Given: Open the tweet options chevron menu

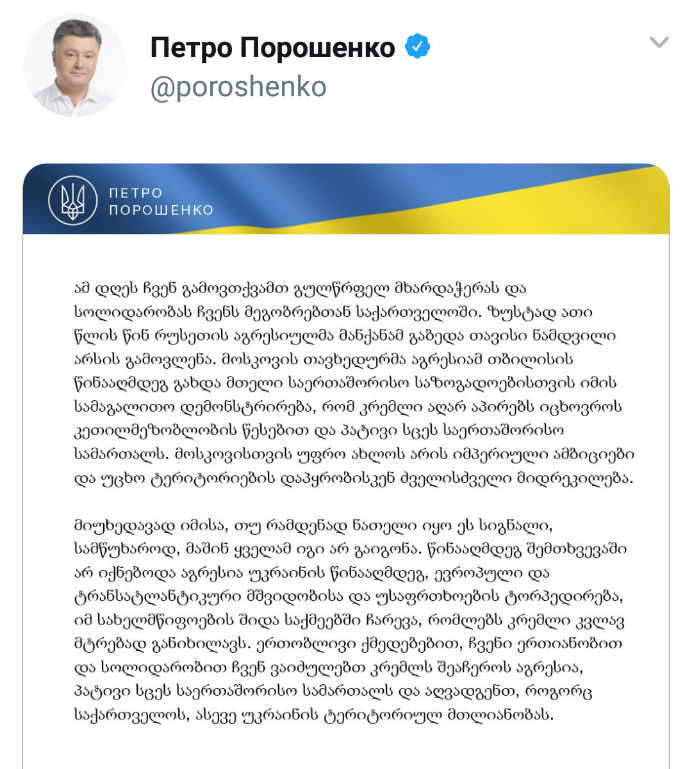Looking at the screenshot, I should 659,42.
